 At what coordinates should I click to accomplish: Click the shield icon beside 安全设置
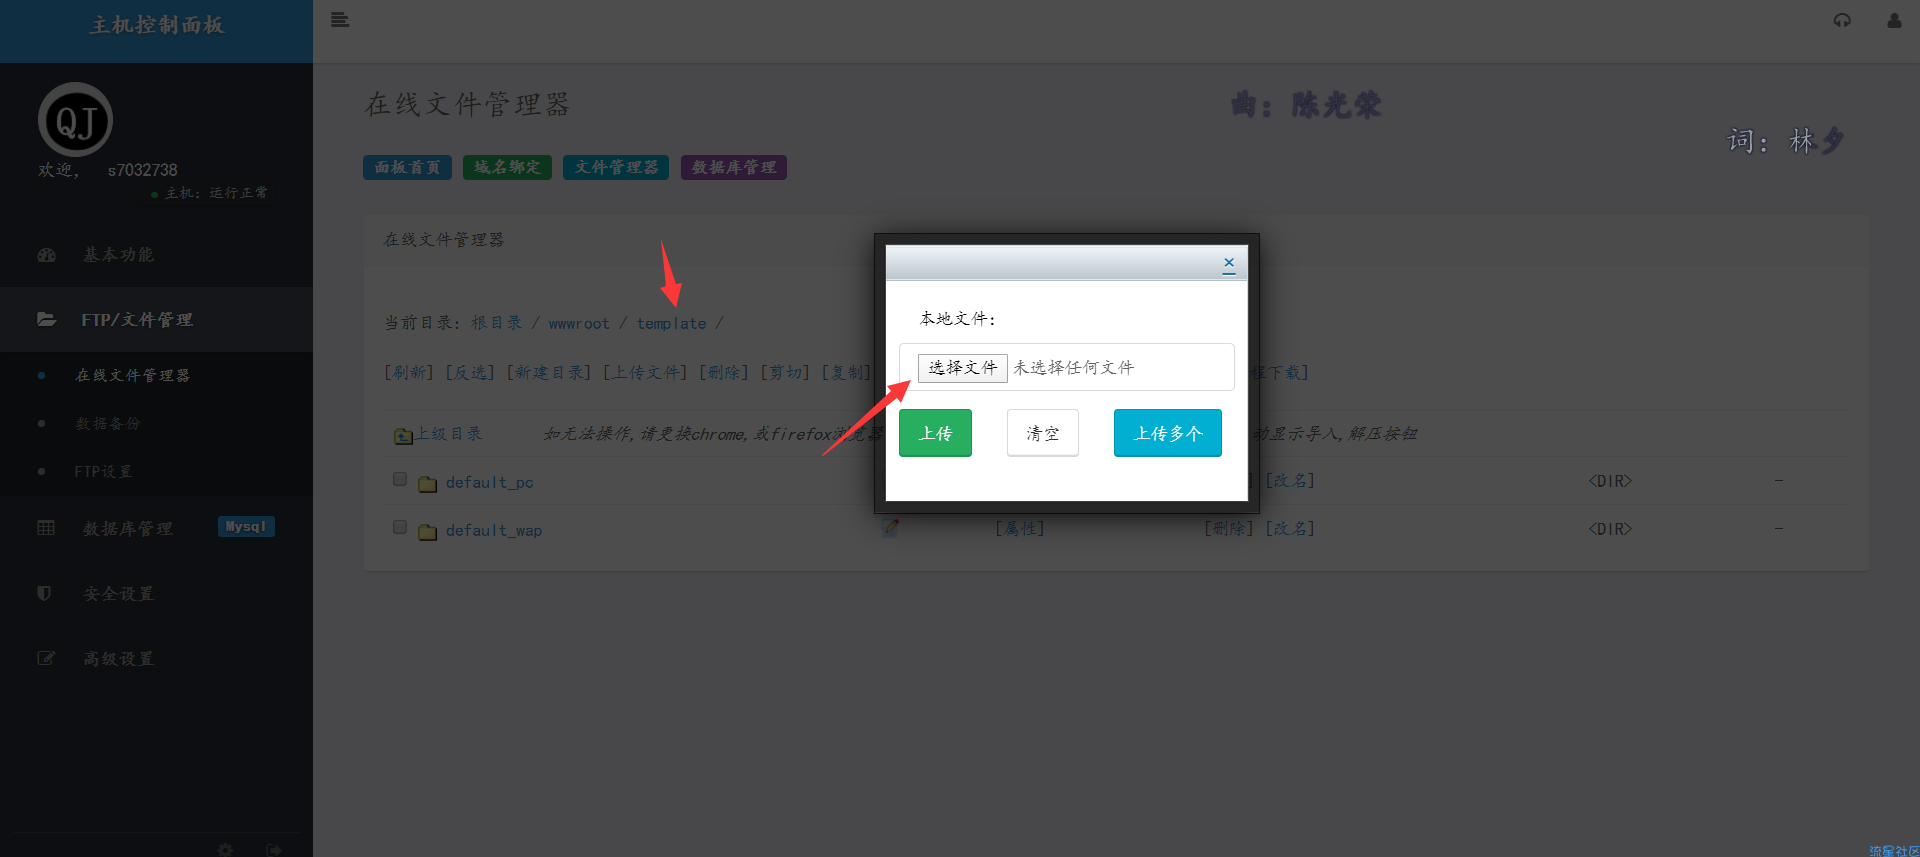point(44,593)
